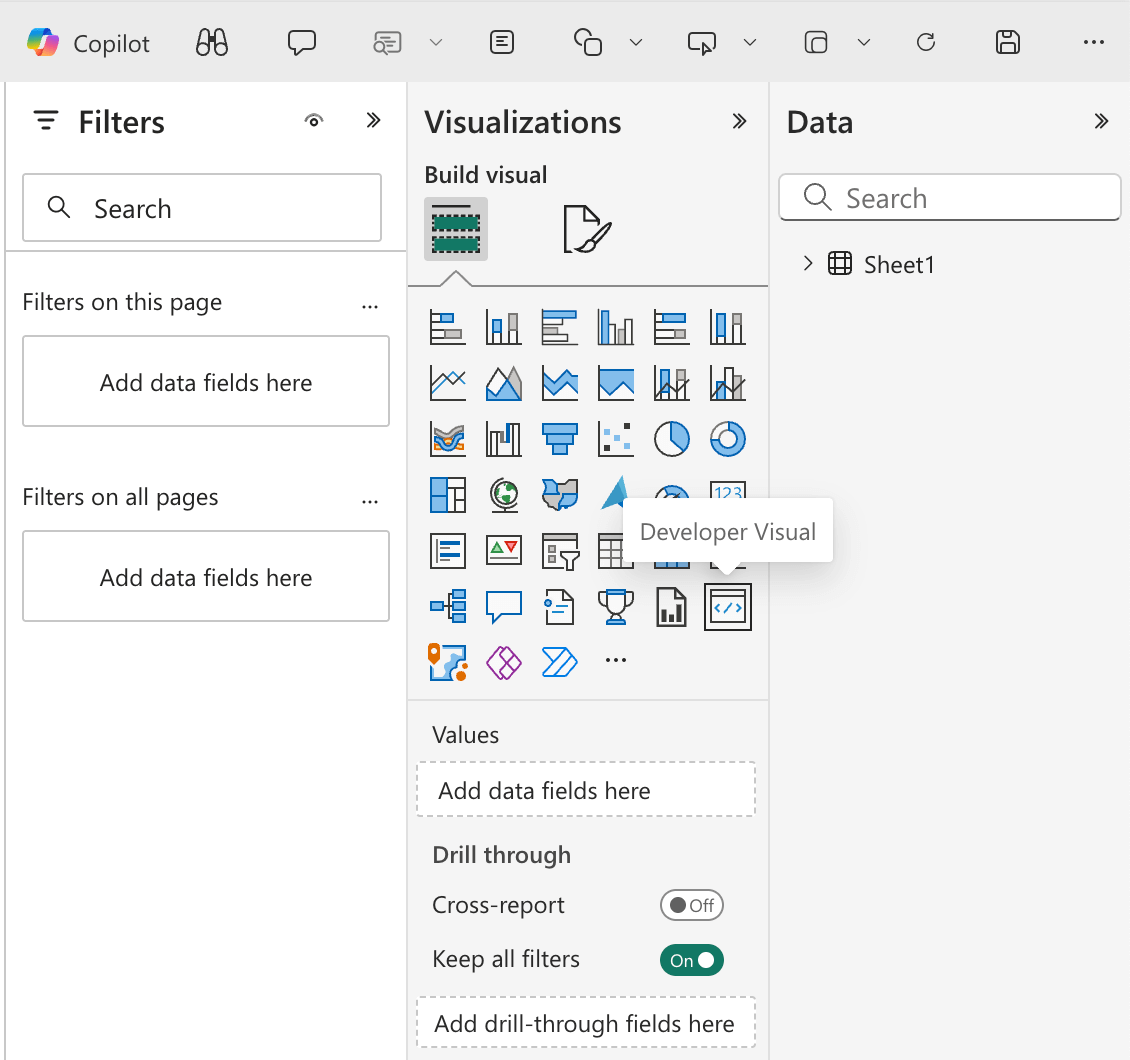Add the decomposition tree visual
The height and width of the screenshot is (1060, 1130).
click(x=448, y=606)
